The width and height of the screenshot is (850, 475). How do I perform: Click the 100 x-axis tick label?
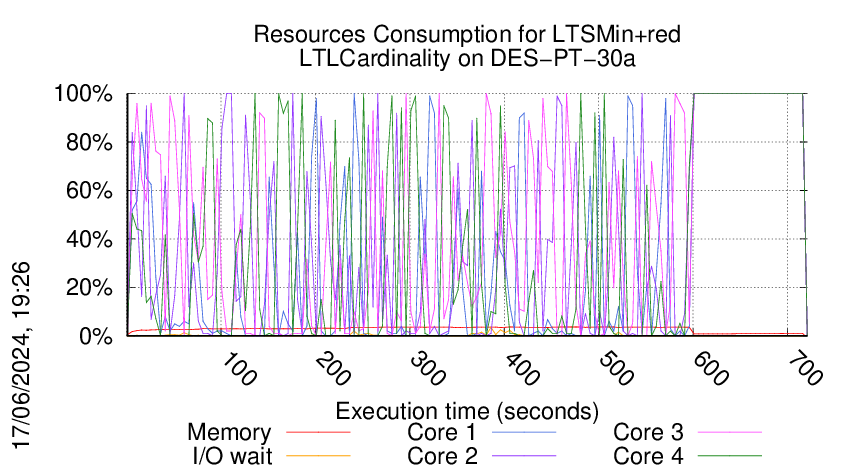click(239, 369)
